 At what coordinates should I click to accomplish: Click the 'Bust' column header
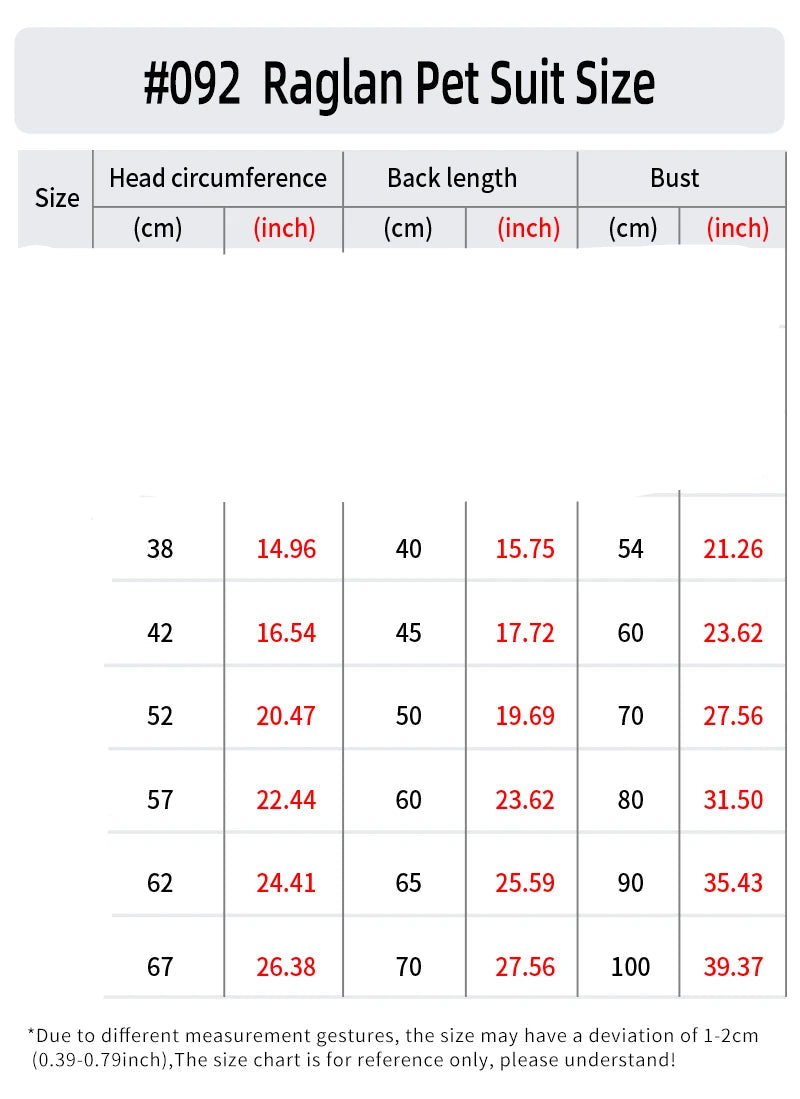pos(674,178)
